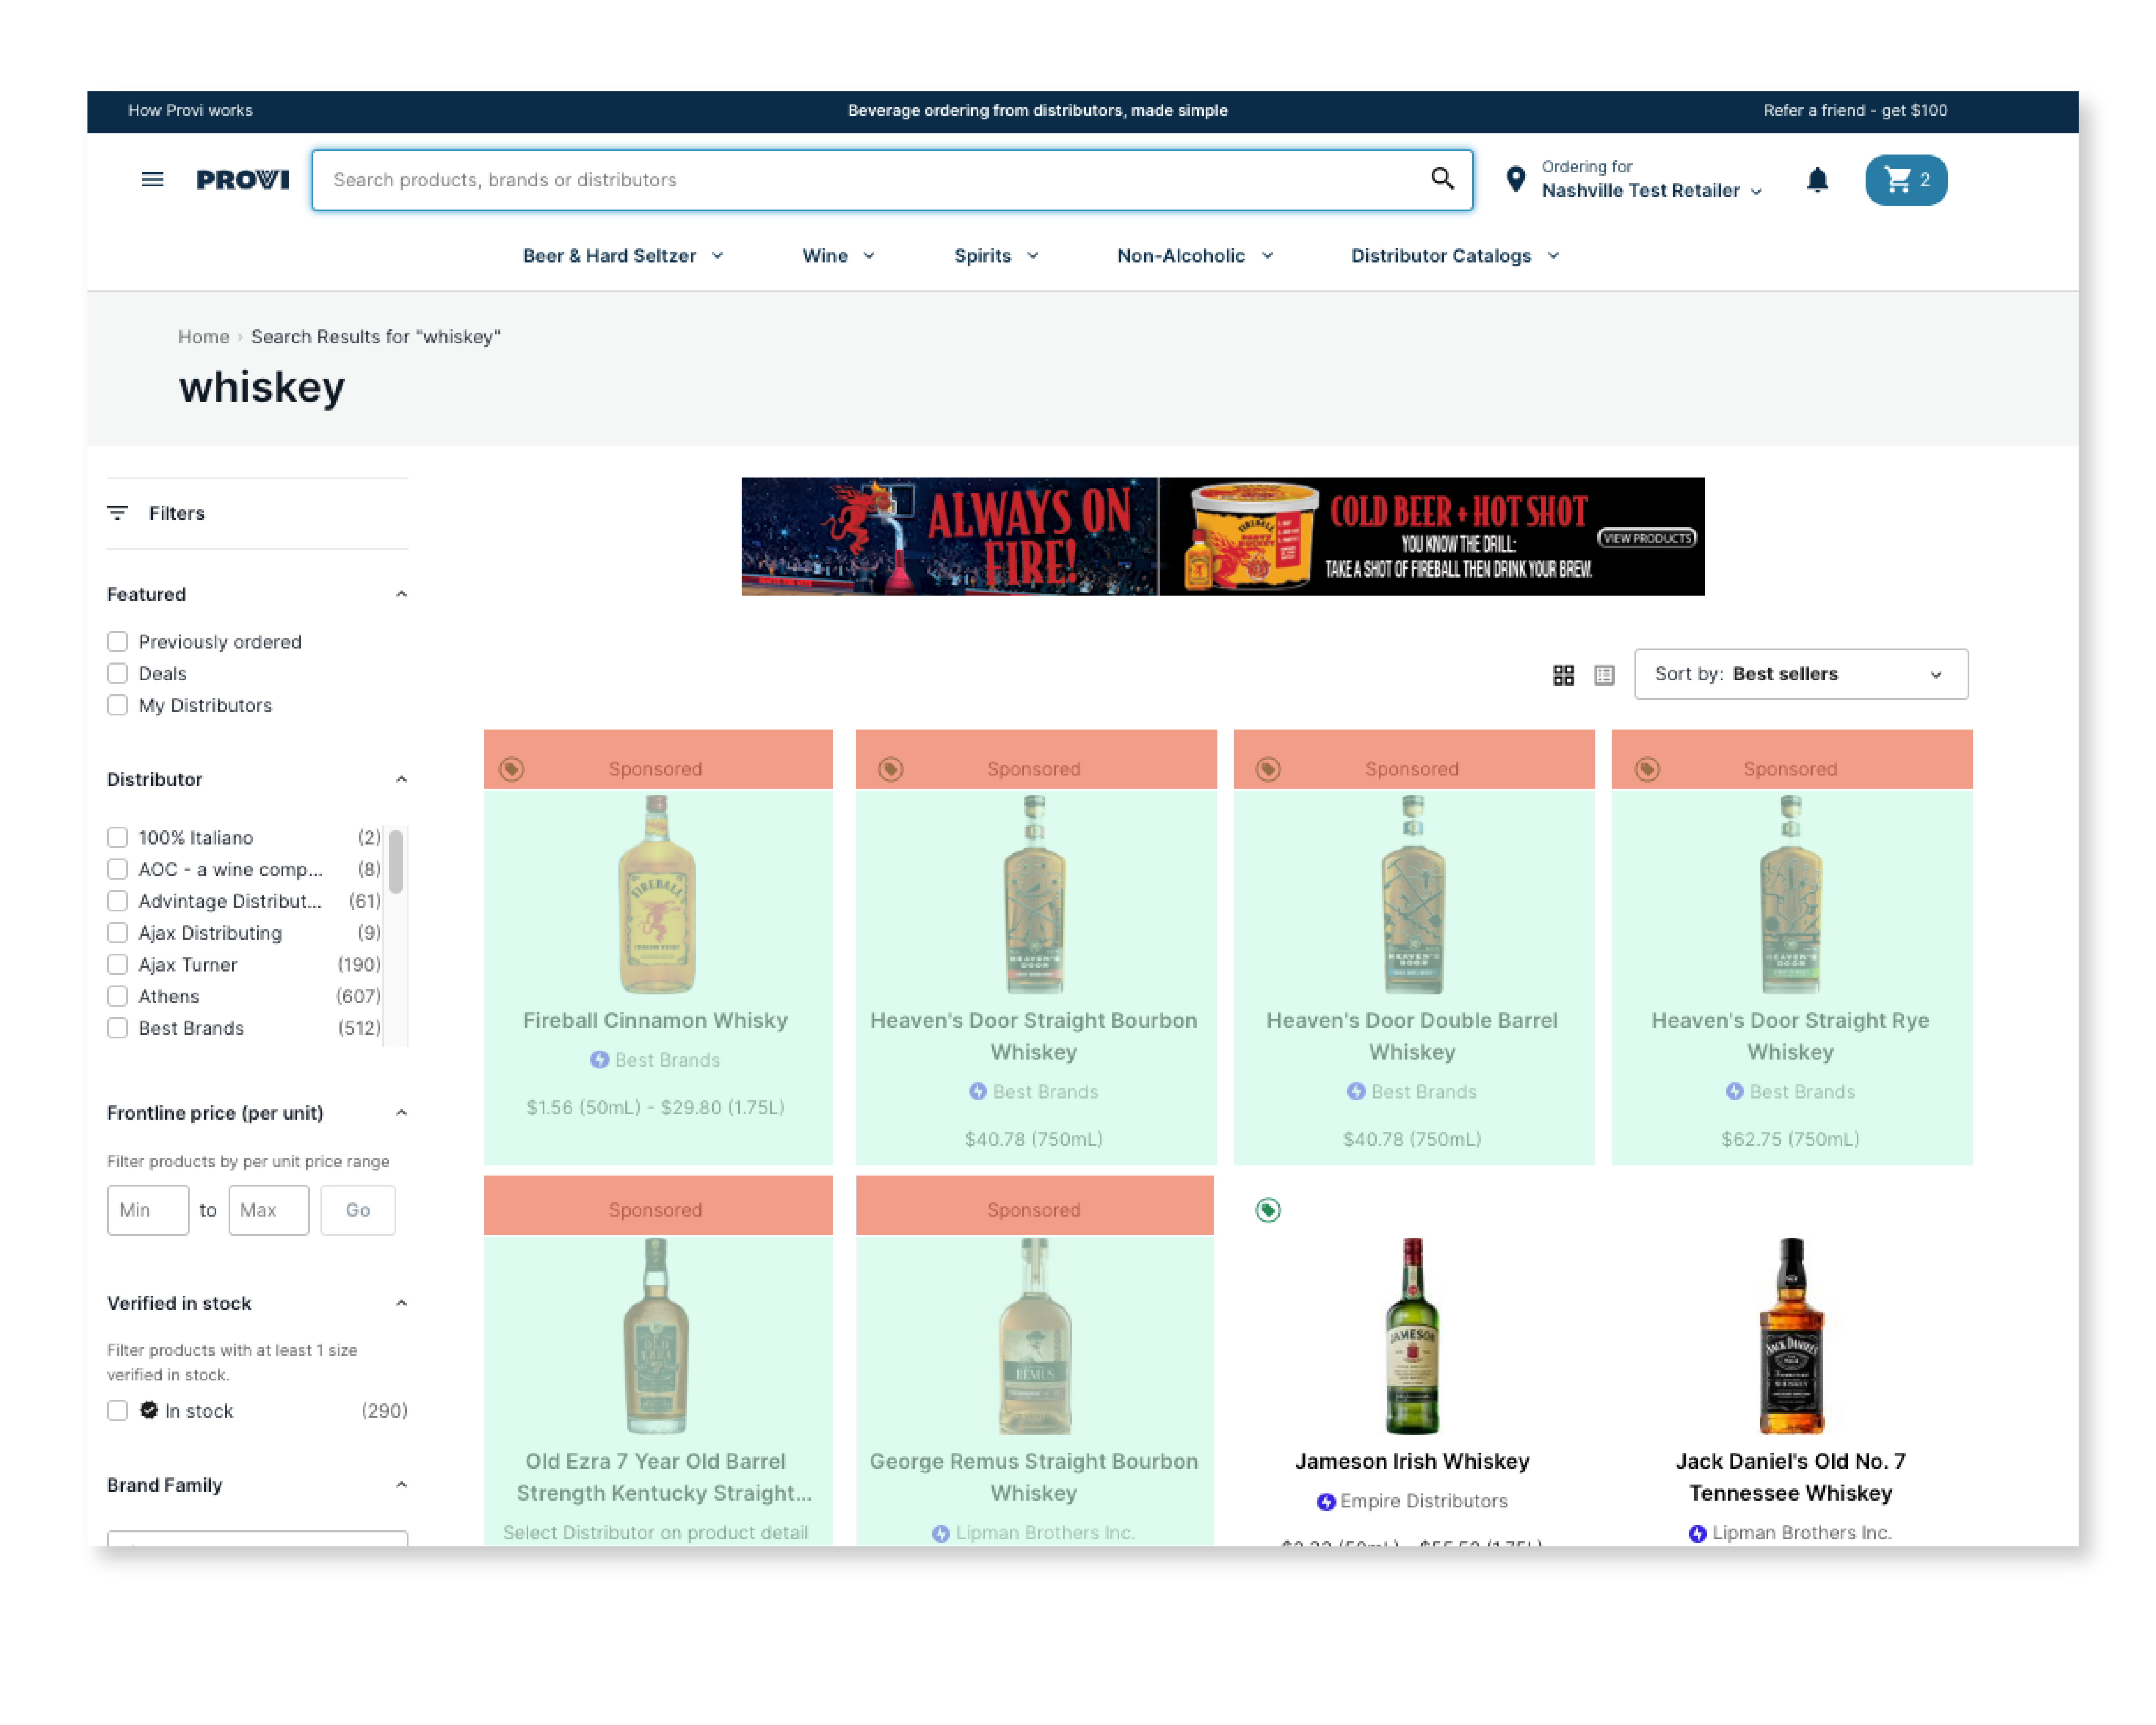2156x1725 pixels.
Task: Open the shopping cart with 2 items
Action: tap(1906, 180)
